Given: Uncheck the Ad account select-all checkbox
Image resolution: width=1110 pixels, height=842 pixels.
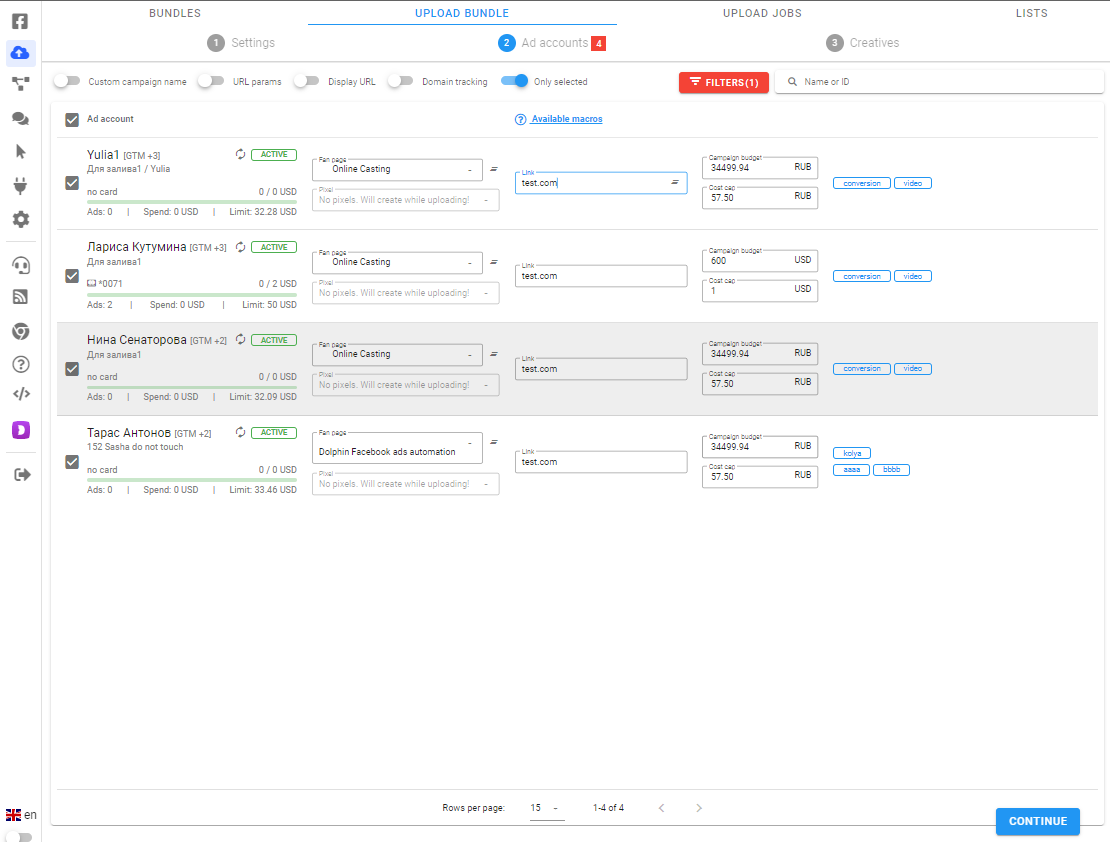Looking at the screenshot, I should coord(72,120).
